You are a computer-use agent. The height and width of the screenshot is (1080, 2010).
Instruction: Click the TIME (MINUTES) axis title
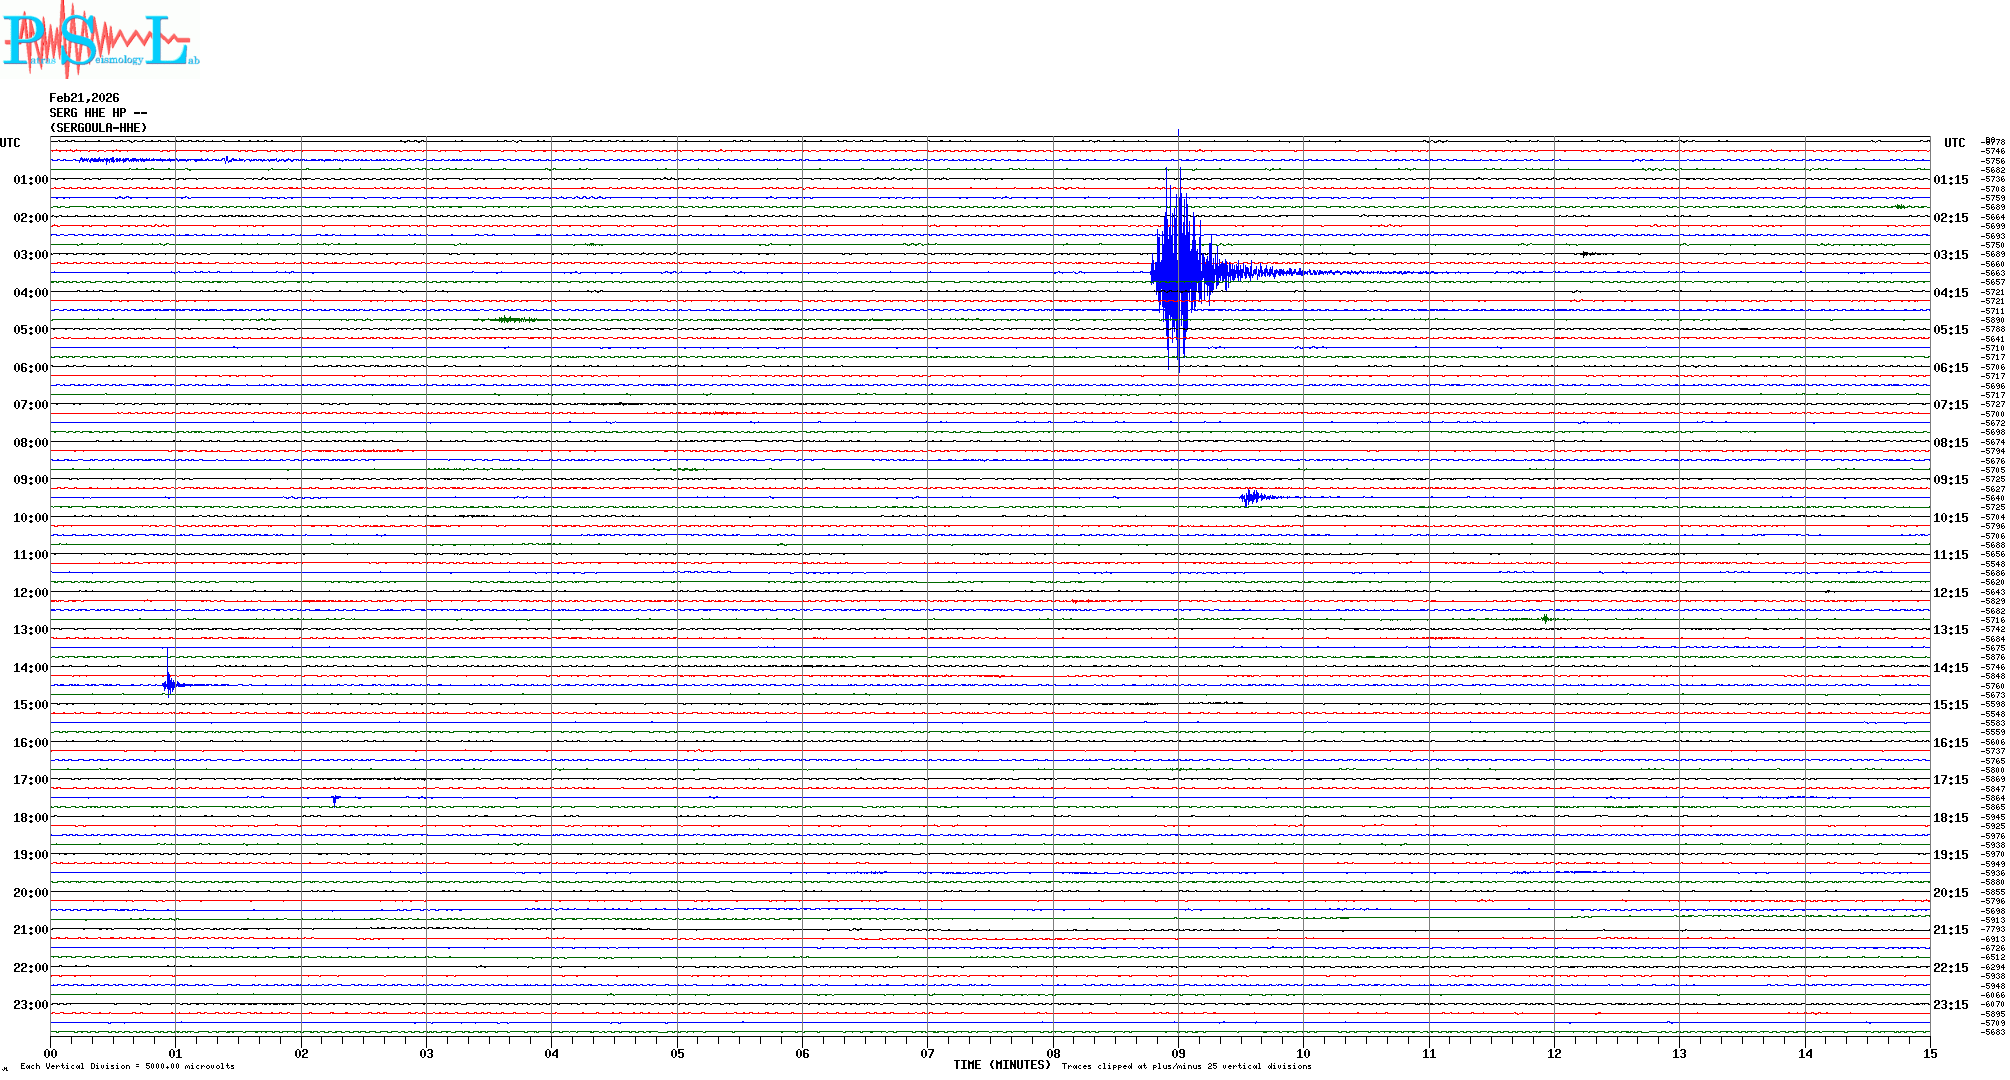pos(1001,1065)
